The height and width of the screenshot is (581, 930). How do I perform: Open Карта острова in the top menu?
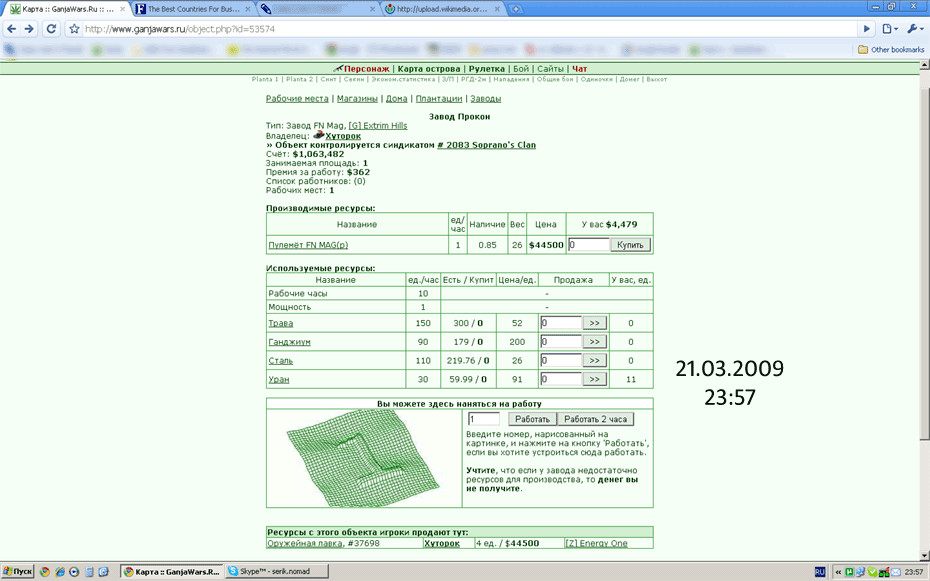[x=429, y=69]
